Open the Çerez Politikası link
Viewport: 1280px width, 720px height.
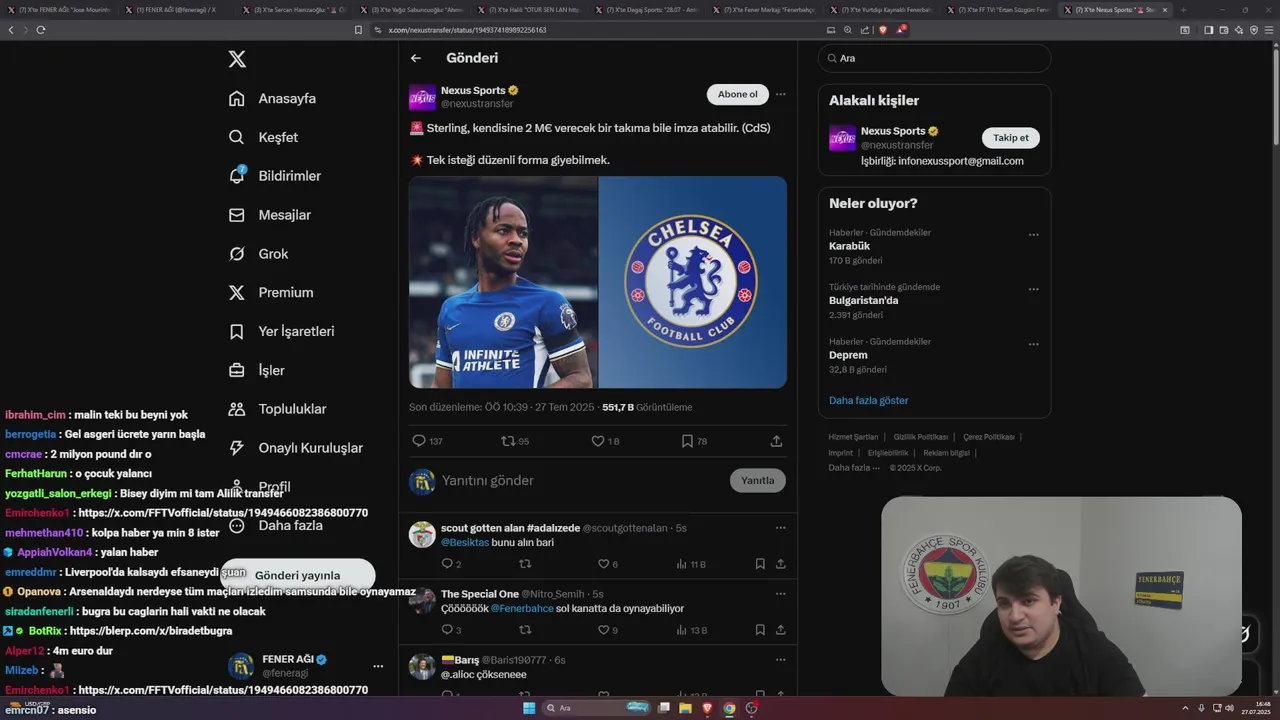tap(988, 437)
